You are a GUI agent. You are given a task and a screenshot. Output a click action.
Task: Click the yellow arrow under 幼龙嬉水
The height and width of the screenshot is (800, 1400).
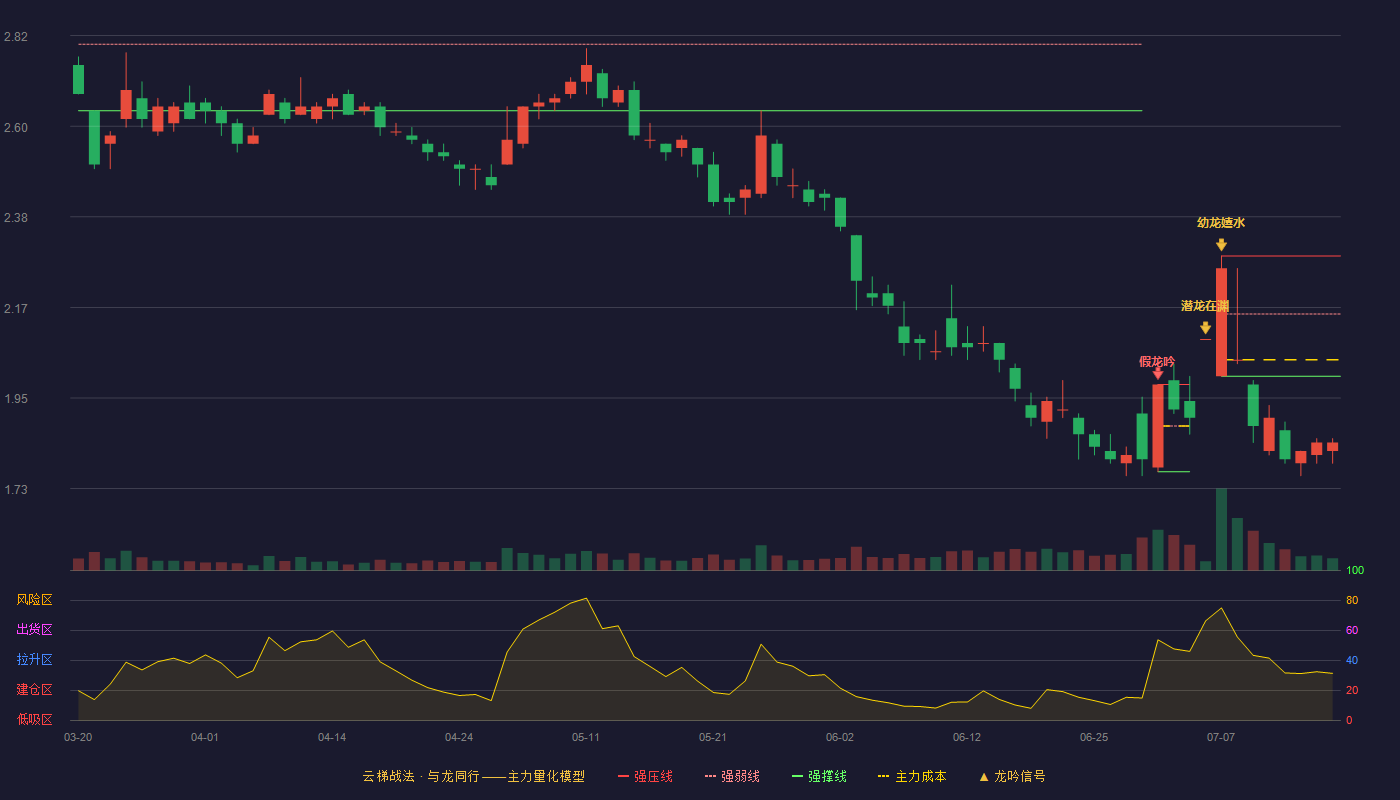[x=1221, y=244]
